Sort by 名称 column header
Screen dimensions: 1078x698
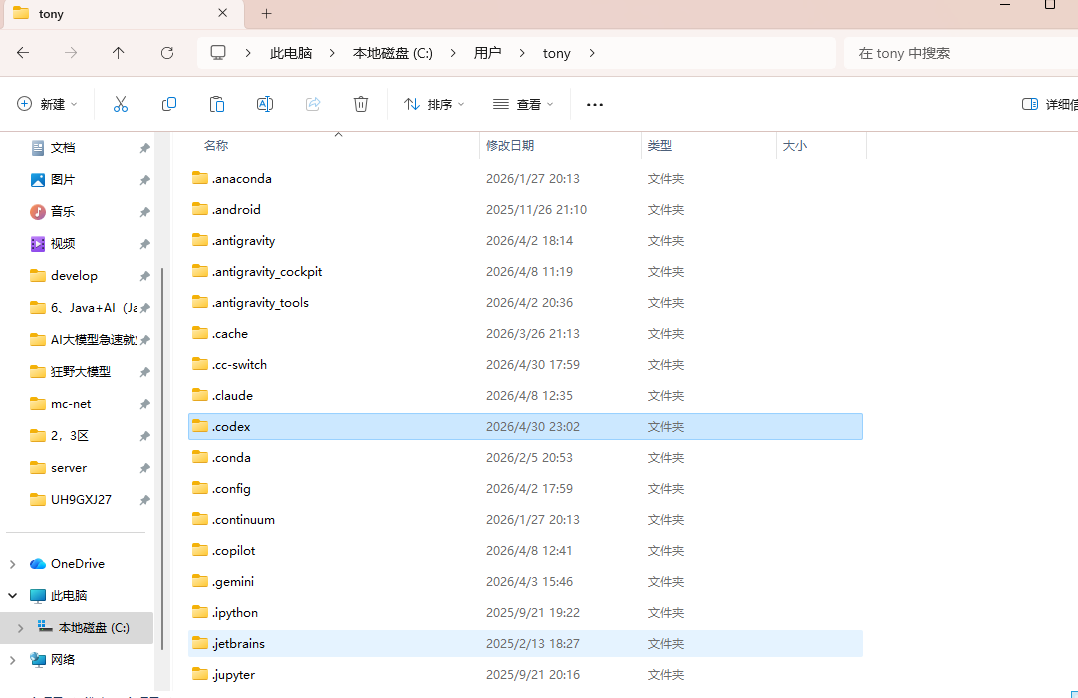[x=216, y=146]
